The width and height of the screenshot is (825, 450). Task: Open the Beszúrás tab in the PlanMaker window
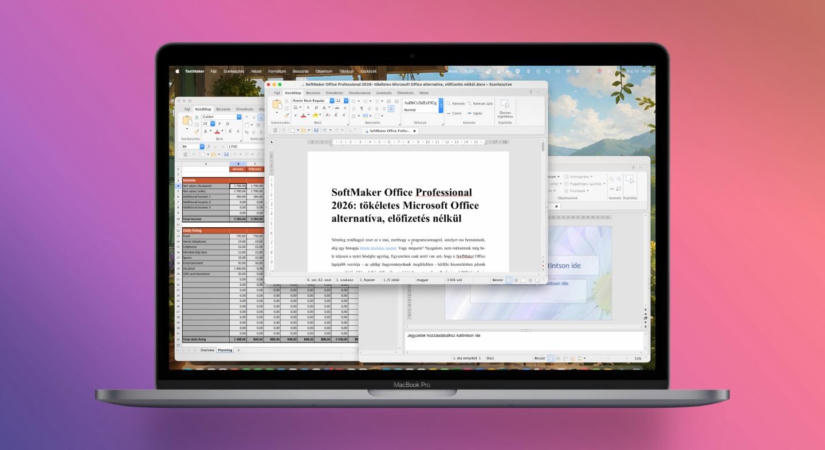223,109
